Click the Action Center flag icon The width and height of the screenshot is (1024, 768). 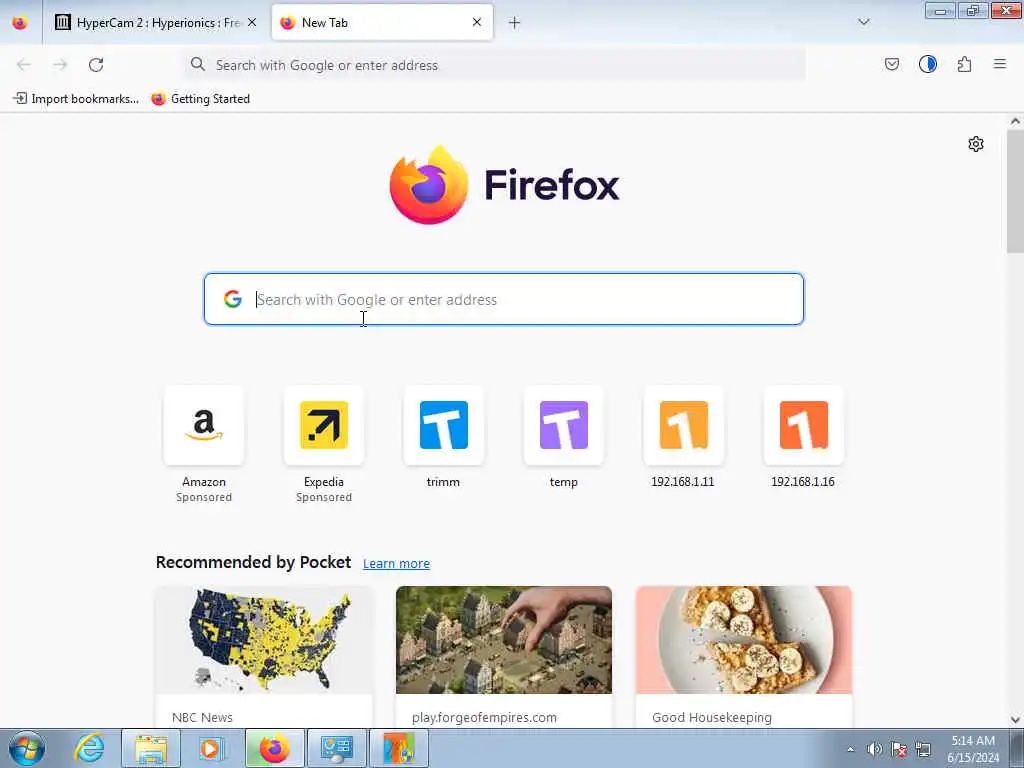tap(899, 749)
